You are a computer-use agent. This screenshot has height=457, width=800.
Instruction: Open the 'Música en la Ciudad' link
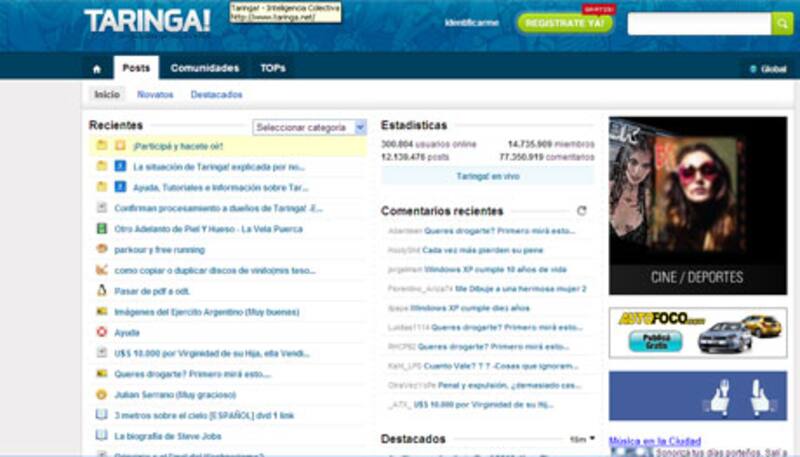click(655, 441)
